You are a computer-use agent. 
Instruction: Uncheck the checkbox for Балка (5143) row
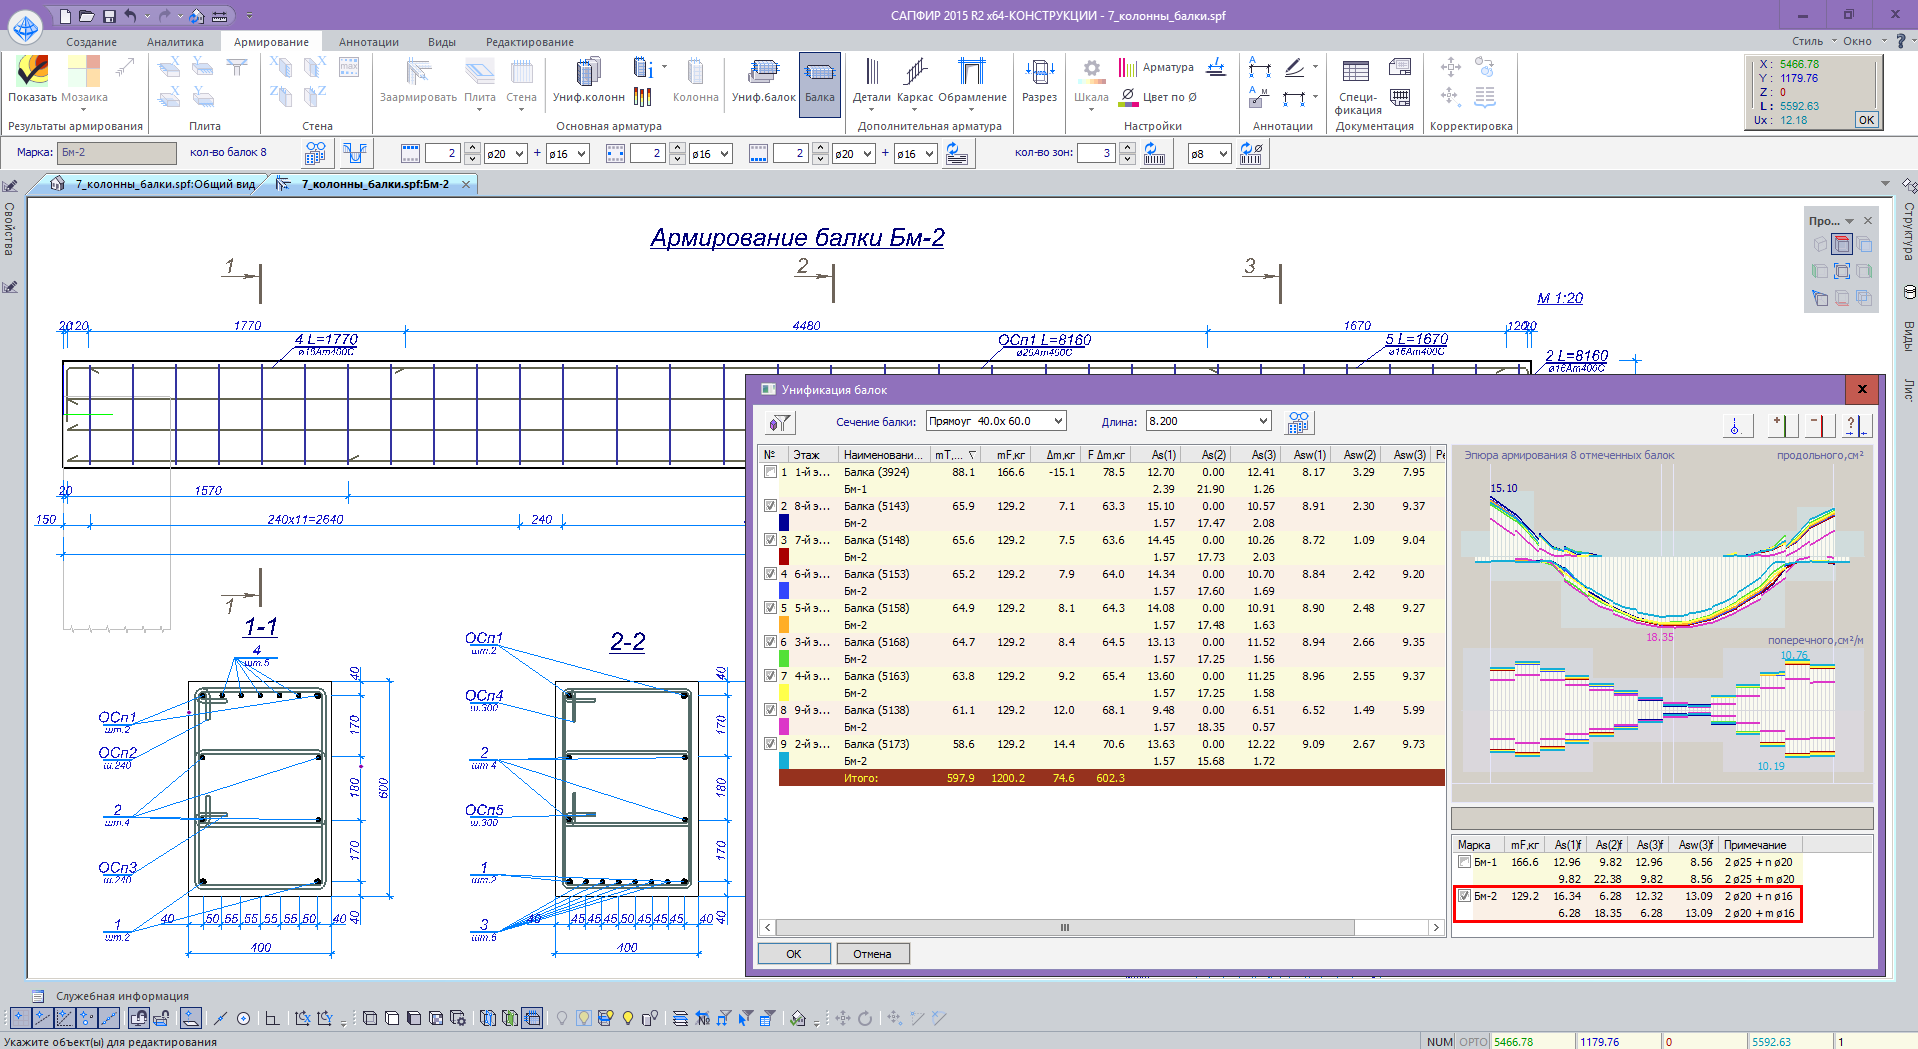(x=770, y=506)
